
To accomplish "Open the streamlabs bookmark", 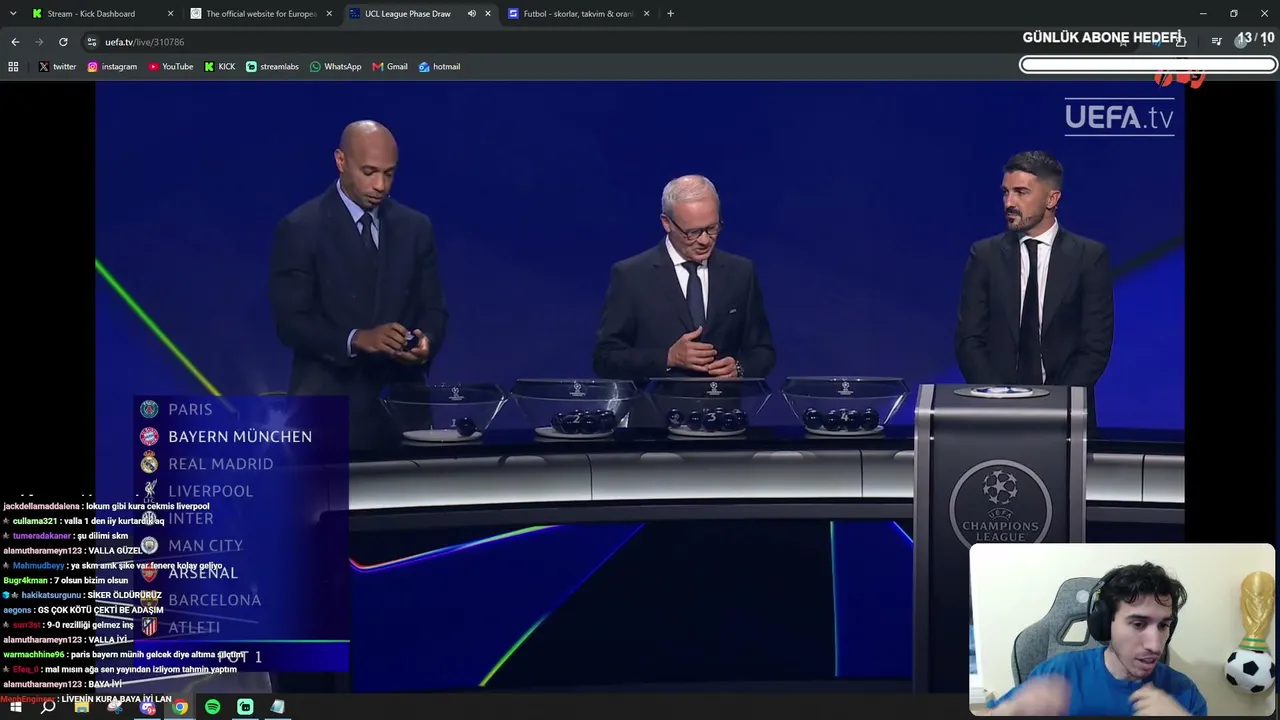I will (x=272, y=67).
